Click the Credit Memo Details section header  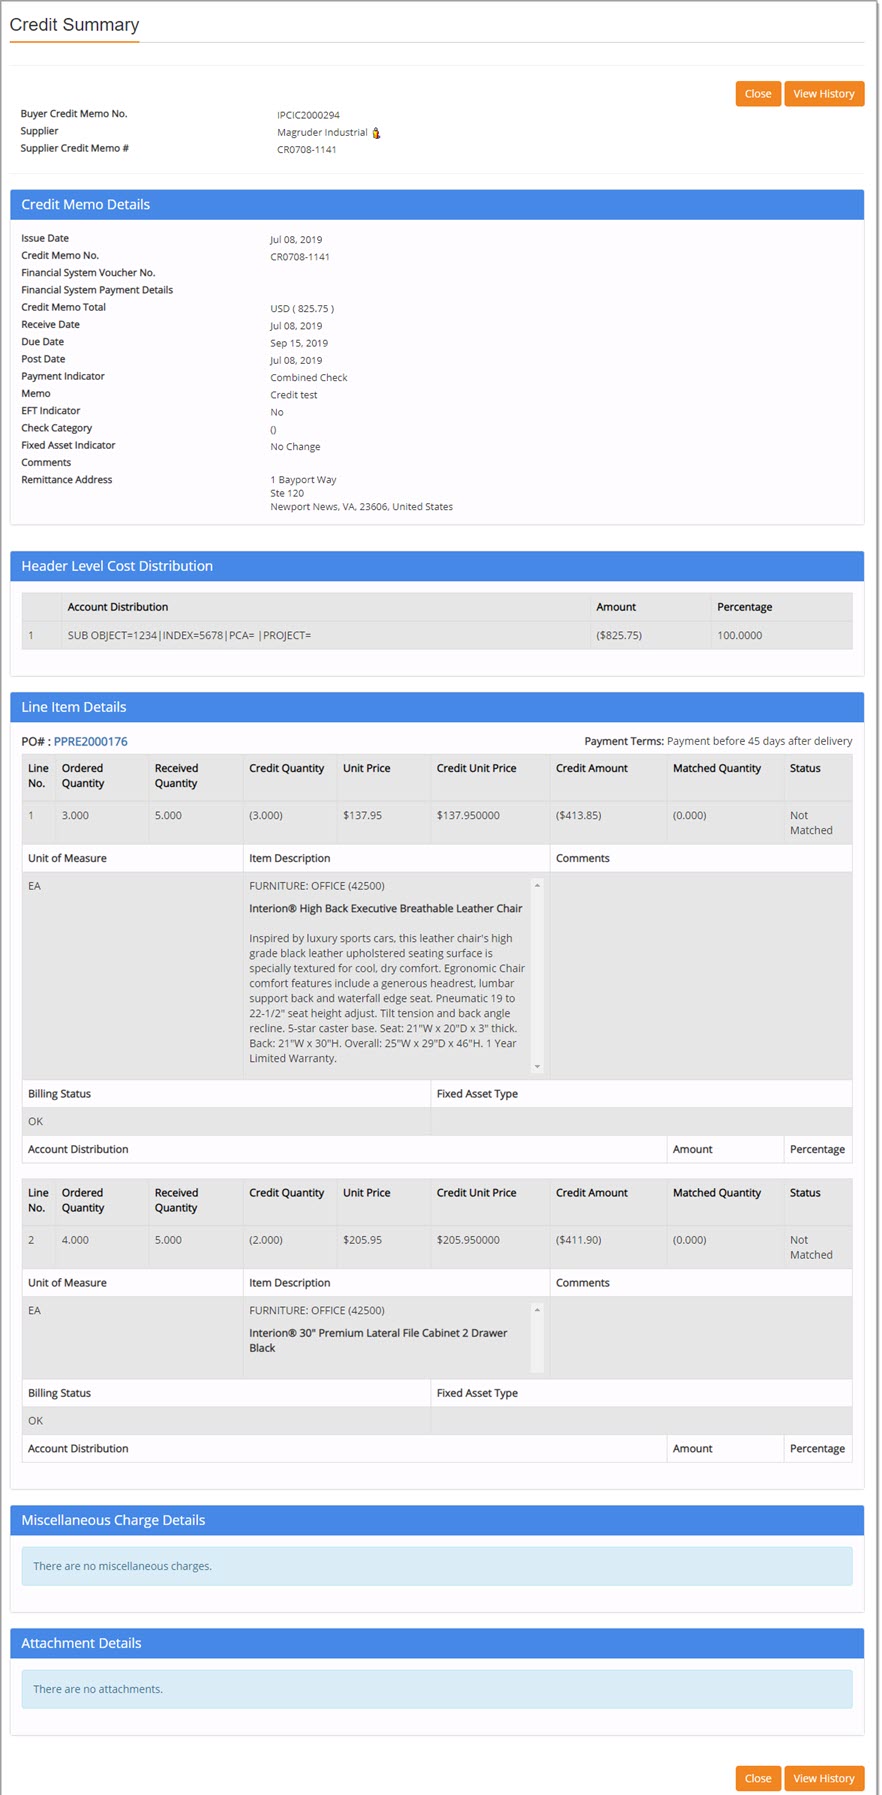[x=436, y=205]
